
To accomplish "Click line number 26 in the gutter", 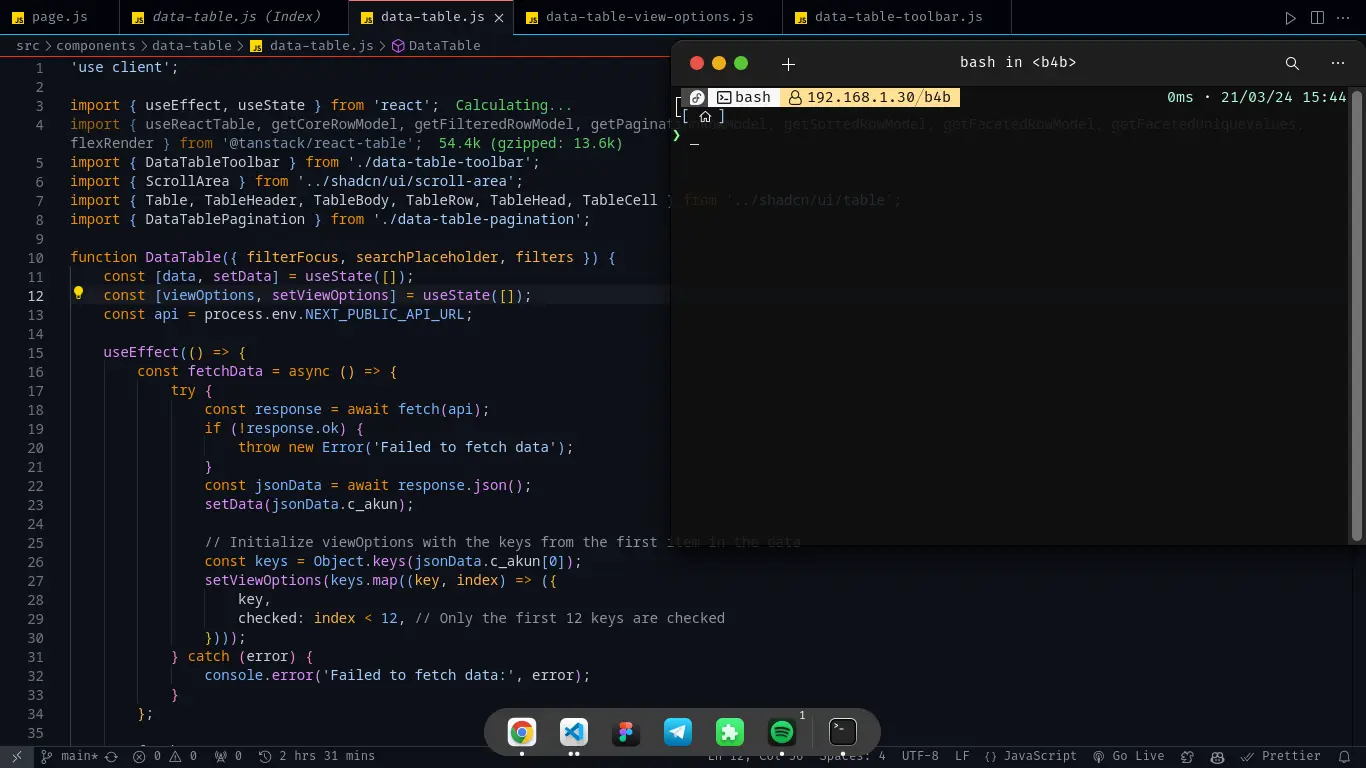I will coord(36,561).
